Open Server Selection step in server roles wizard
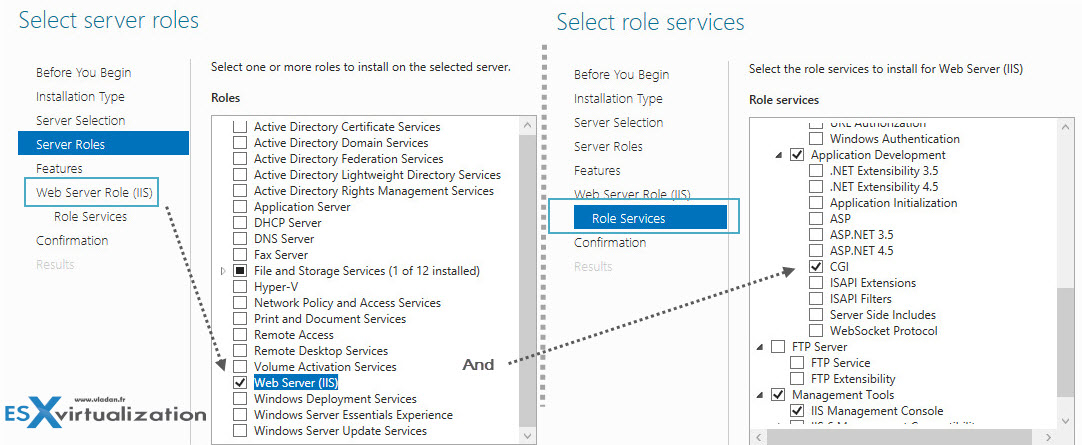 tap(81, 120)
